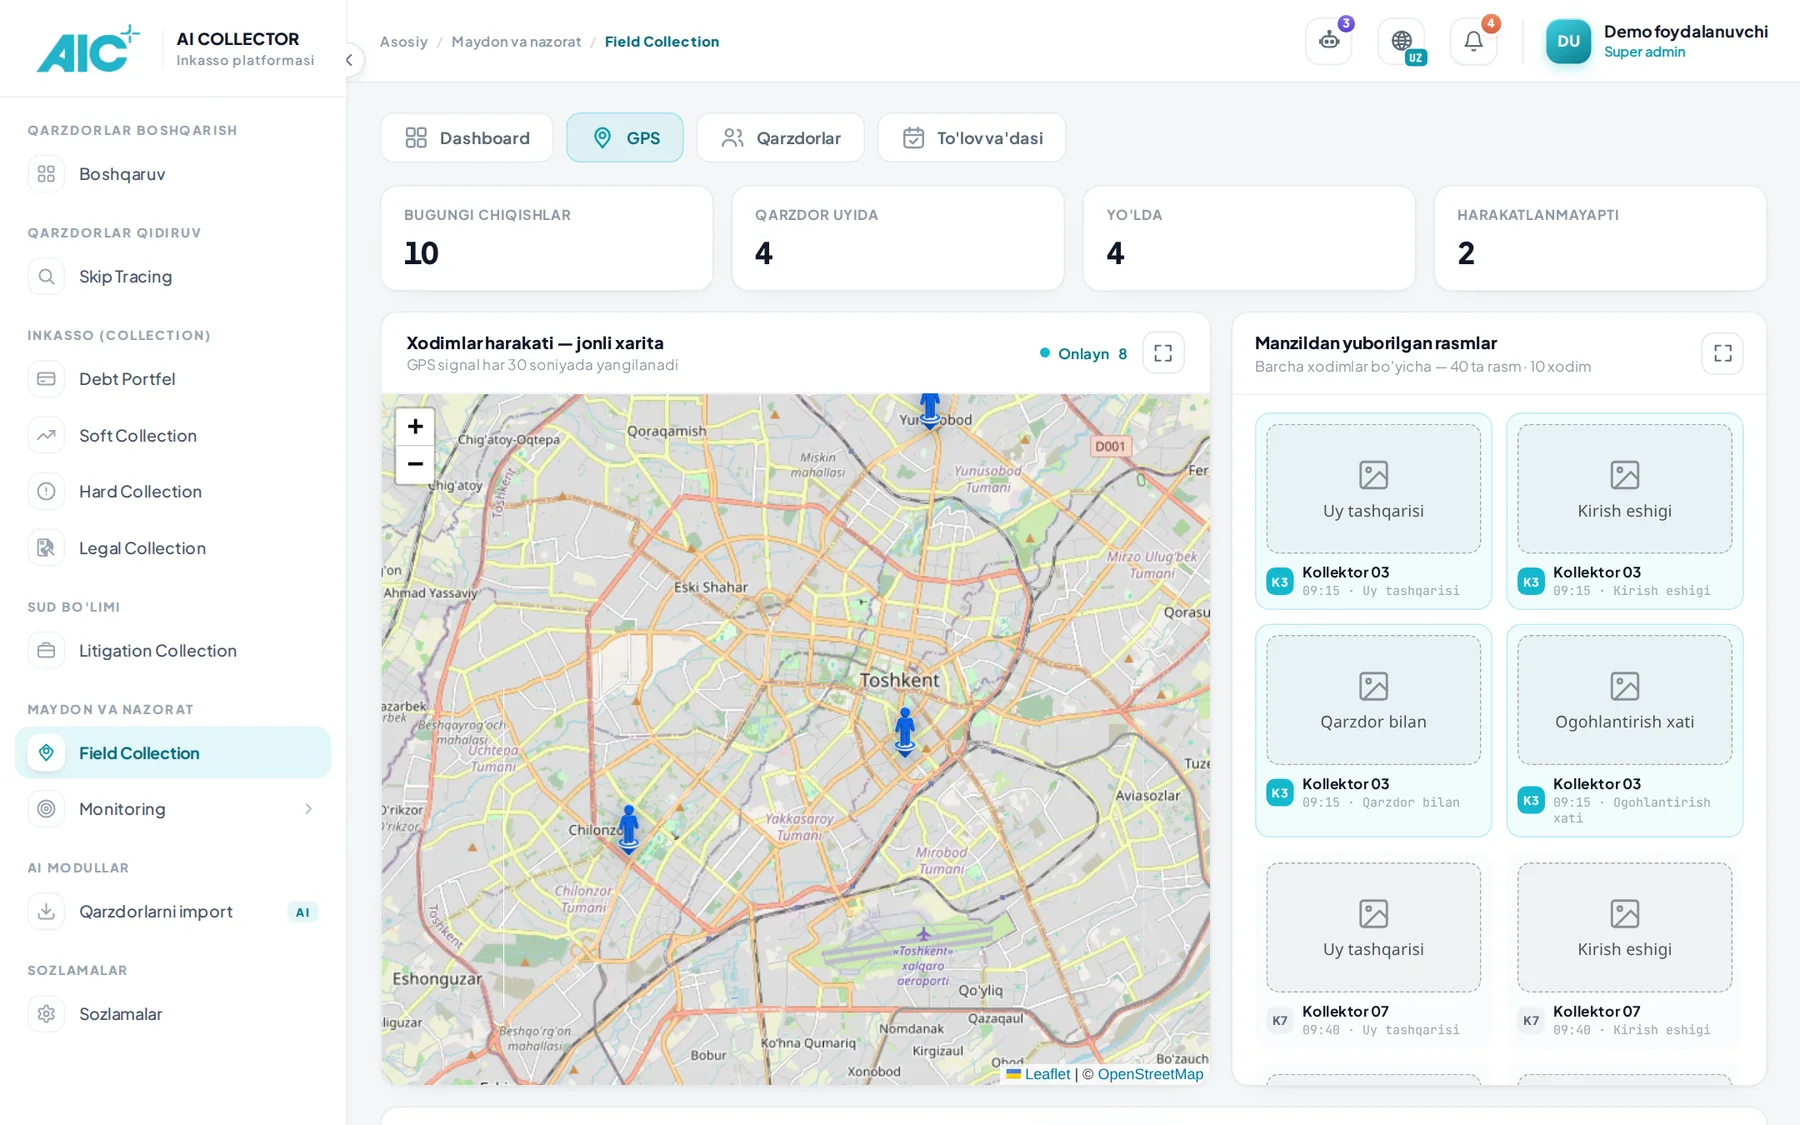Open Kollektor 07 Kirish eshigi photo
Screen dimensions: 1800x1125
point(1624,950)
